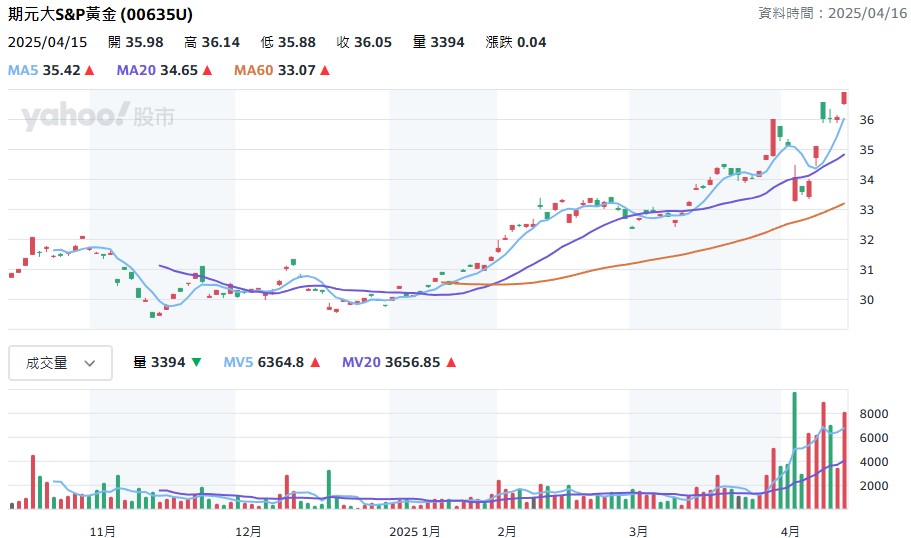Click 量 3394 in volume panel
The image size is (911, 538).
[159, 363]
